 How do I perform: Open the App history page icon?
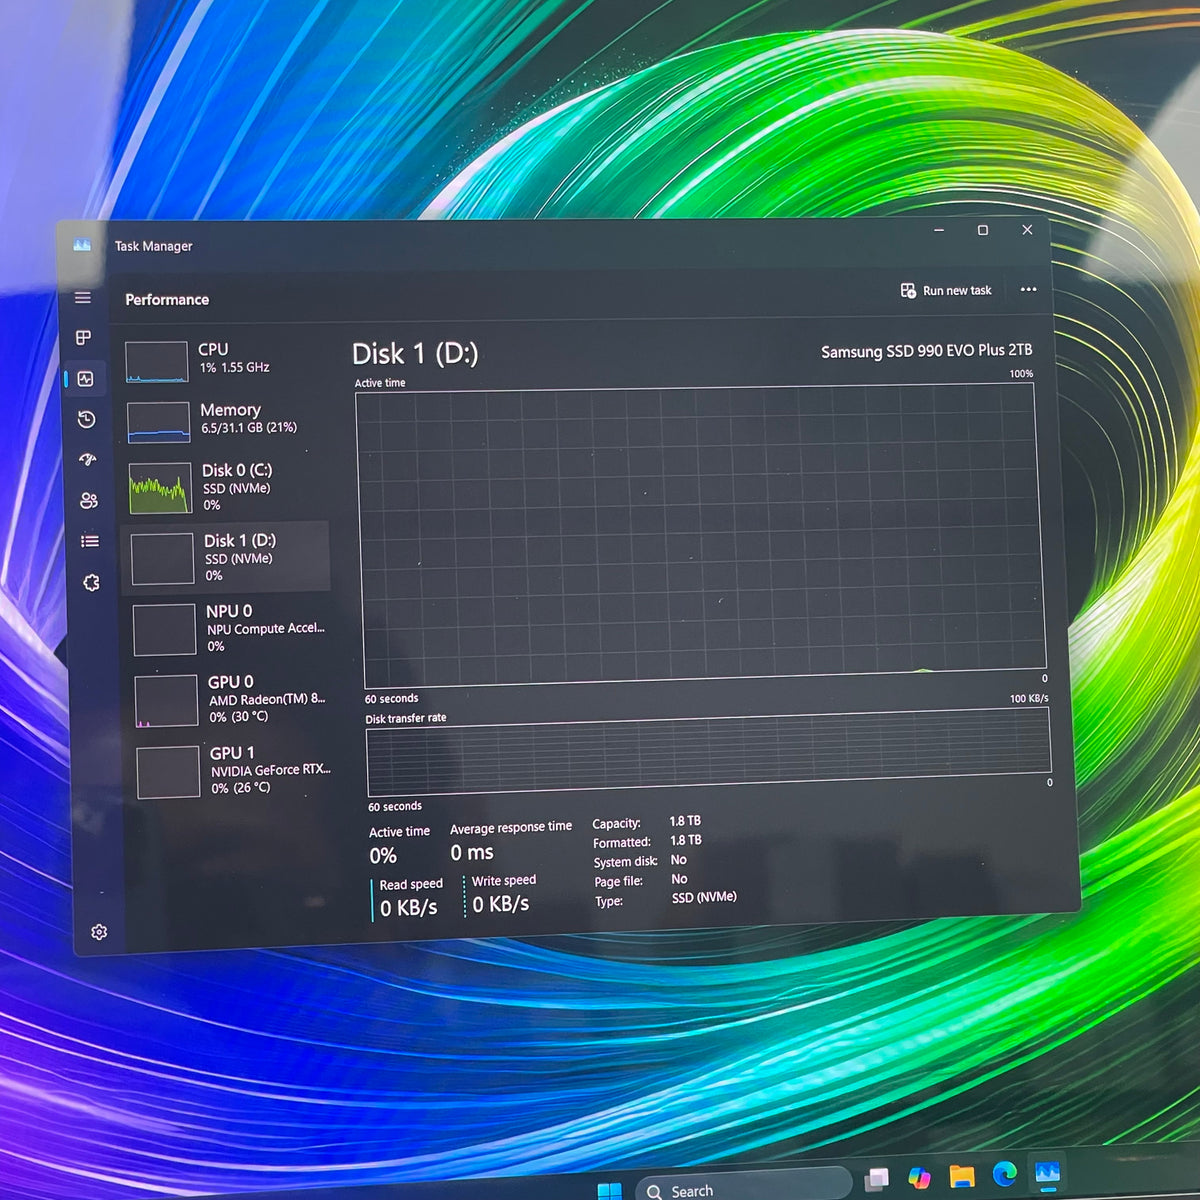pos(87,419)
